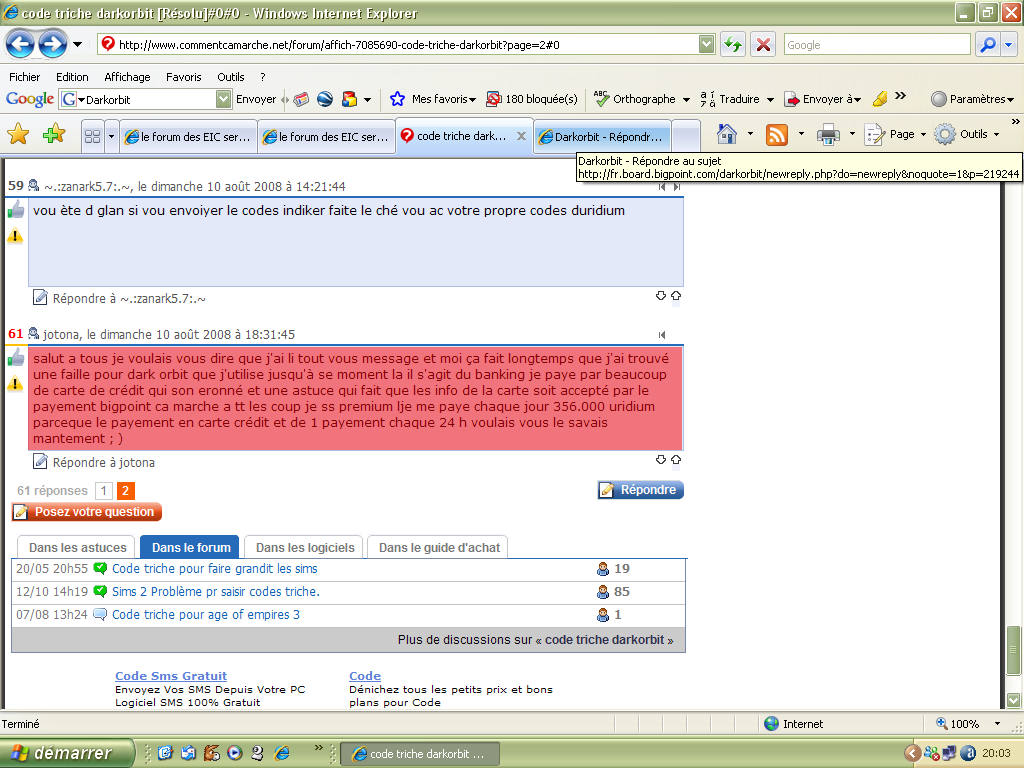Report post 59 with the warning icon
This screenshot has height=768, width=1024.
point(15,236)
